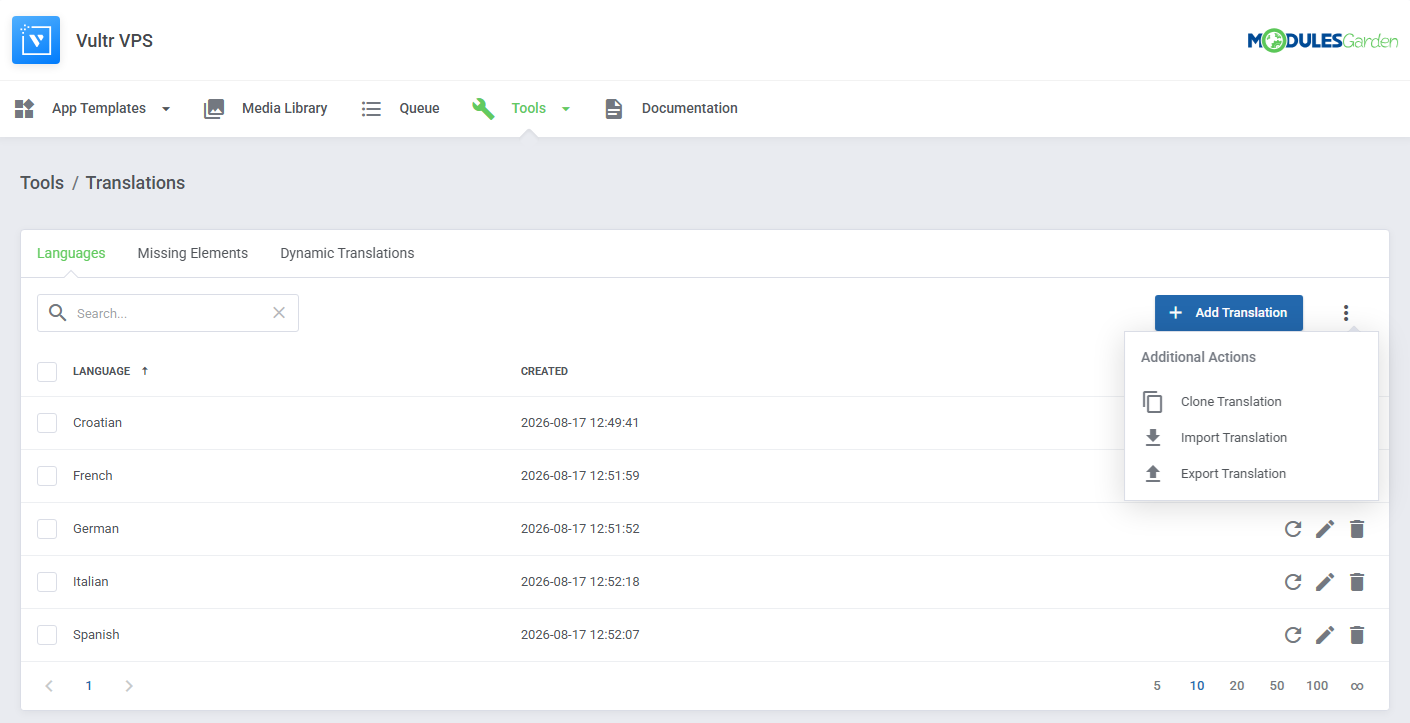The width and height of the screenshot is (1410, 723).
Task: Toggle the select-all languages checkbox
Action: click(47, 372)
